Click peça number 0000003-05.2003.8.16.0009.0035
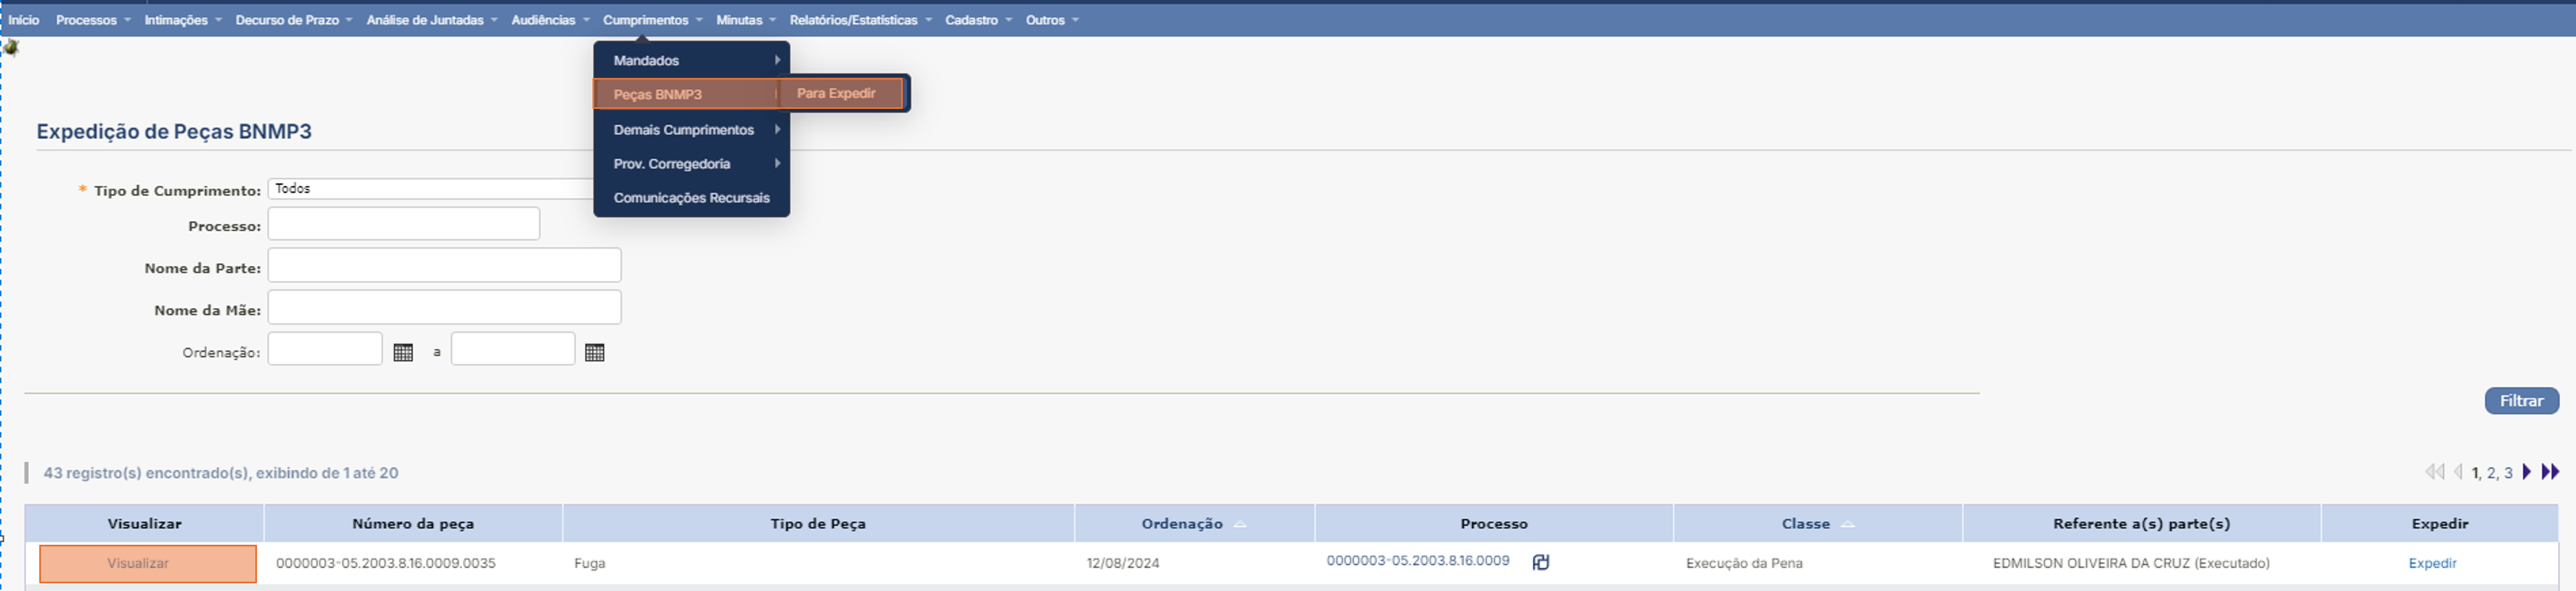 click(385, 563)
